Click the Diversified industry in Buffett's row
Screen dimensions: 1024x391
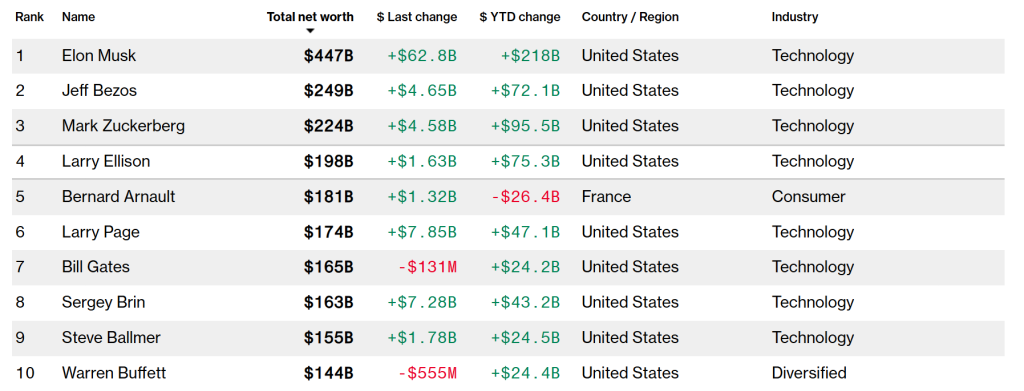point(809,373)
